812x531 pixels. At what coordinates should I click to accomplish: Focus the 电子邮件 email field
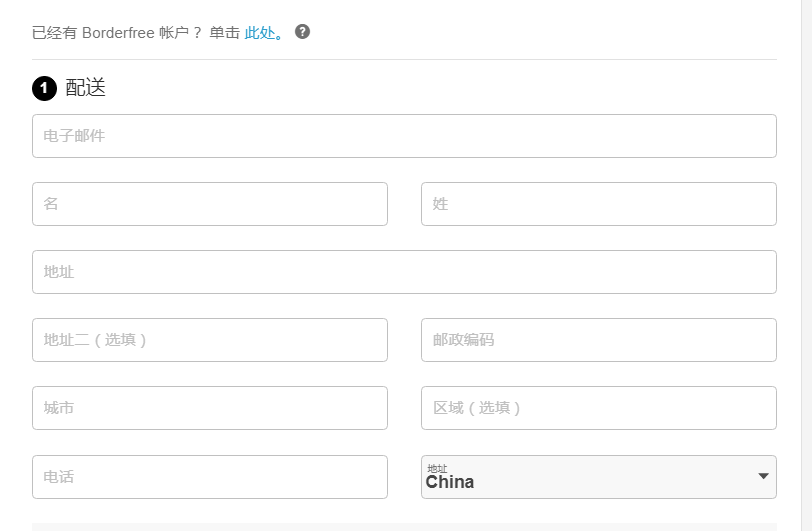pos(404,136)
